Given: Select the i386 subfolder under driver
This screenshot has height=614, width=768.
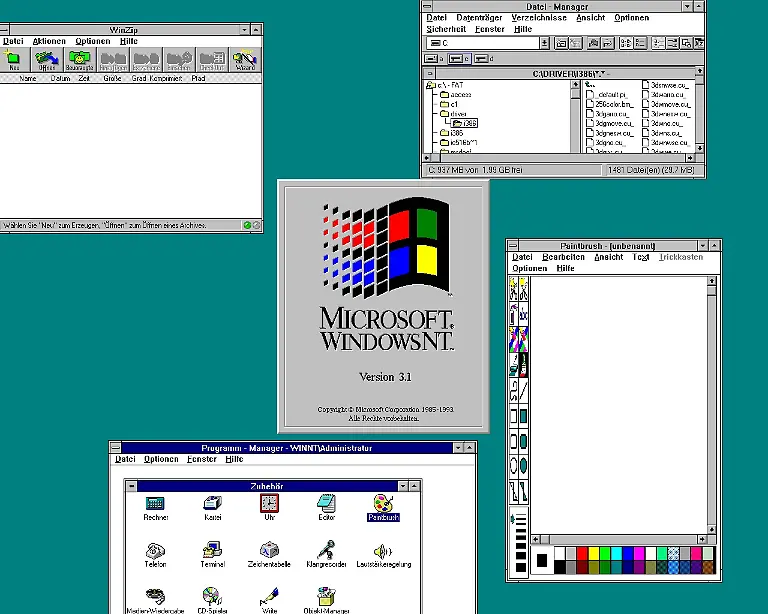Looking at the screenshot, I should [x=465, y=123].
